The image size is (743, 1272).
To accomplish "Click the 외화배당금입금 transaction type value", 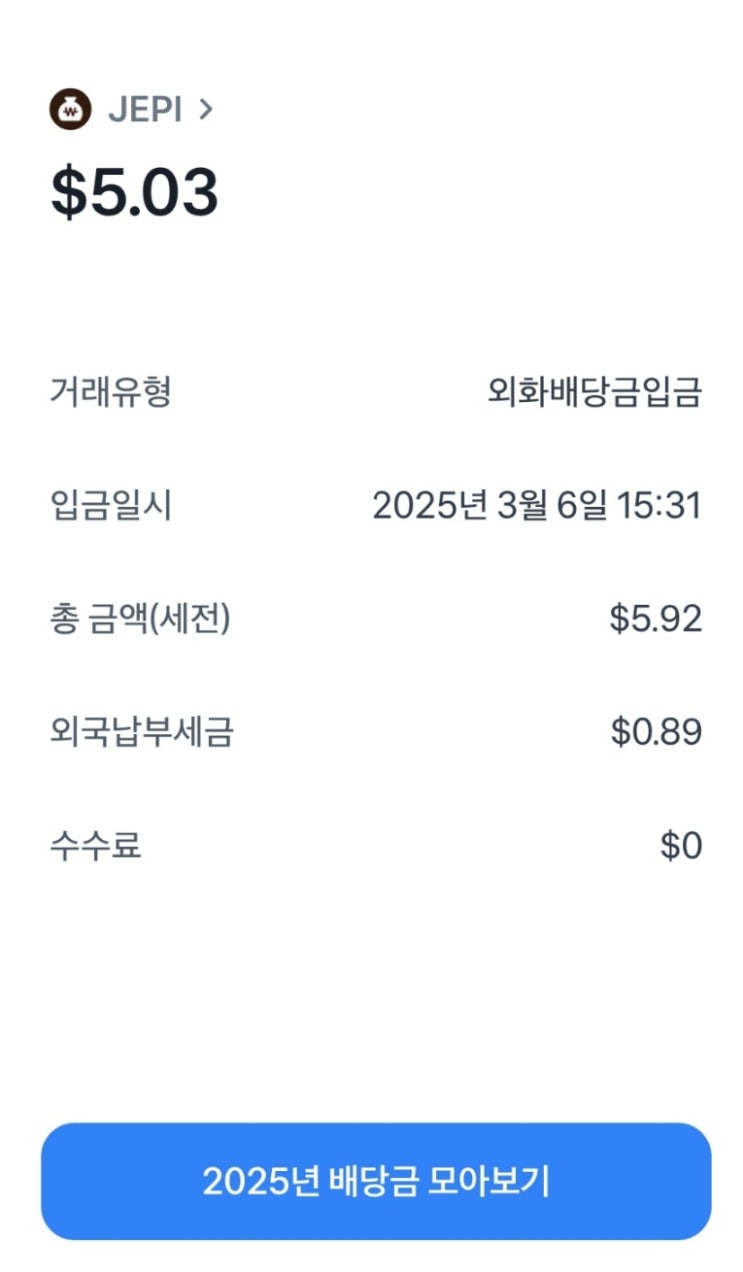I will 594,392.
